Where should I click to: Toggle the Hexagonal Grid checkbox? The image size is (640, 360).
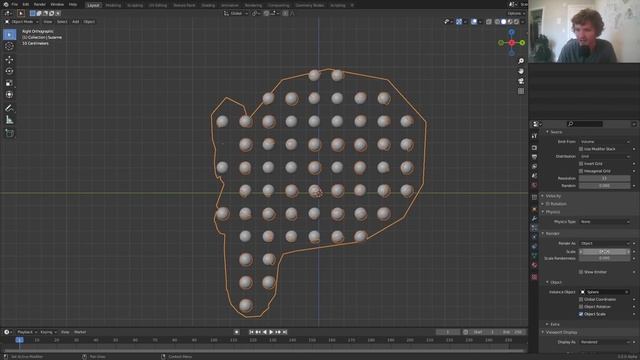tap(581, 171)
